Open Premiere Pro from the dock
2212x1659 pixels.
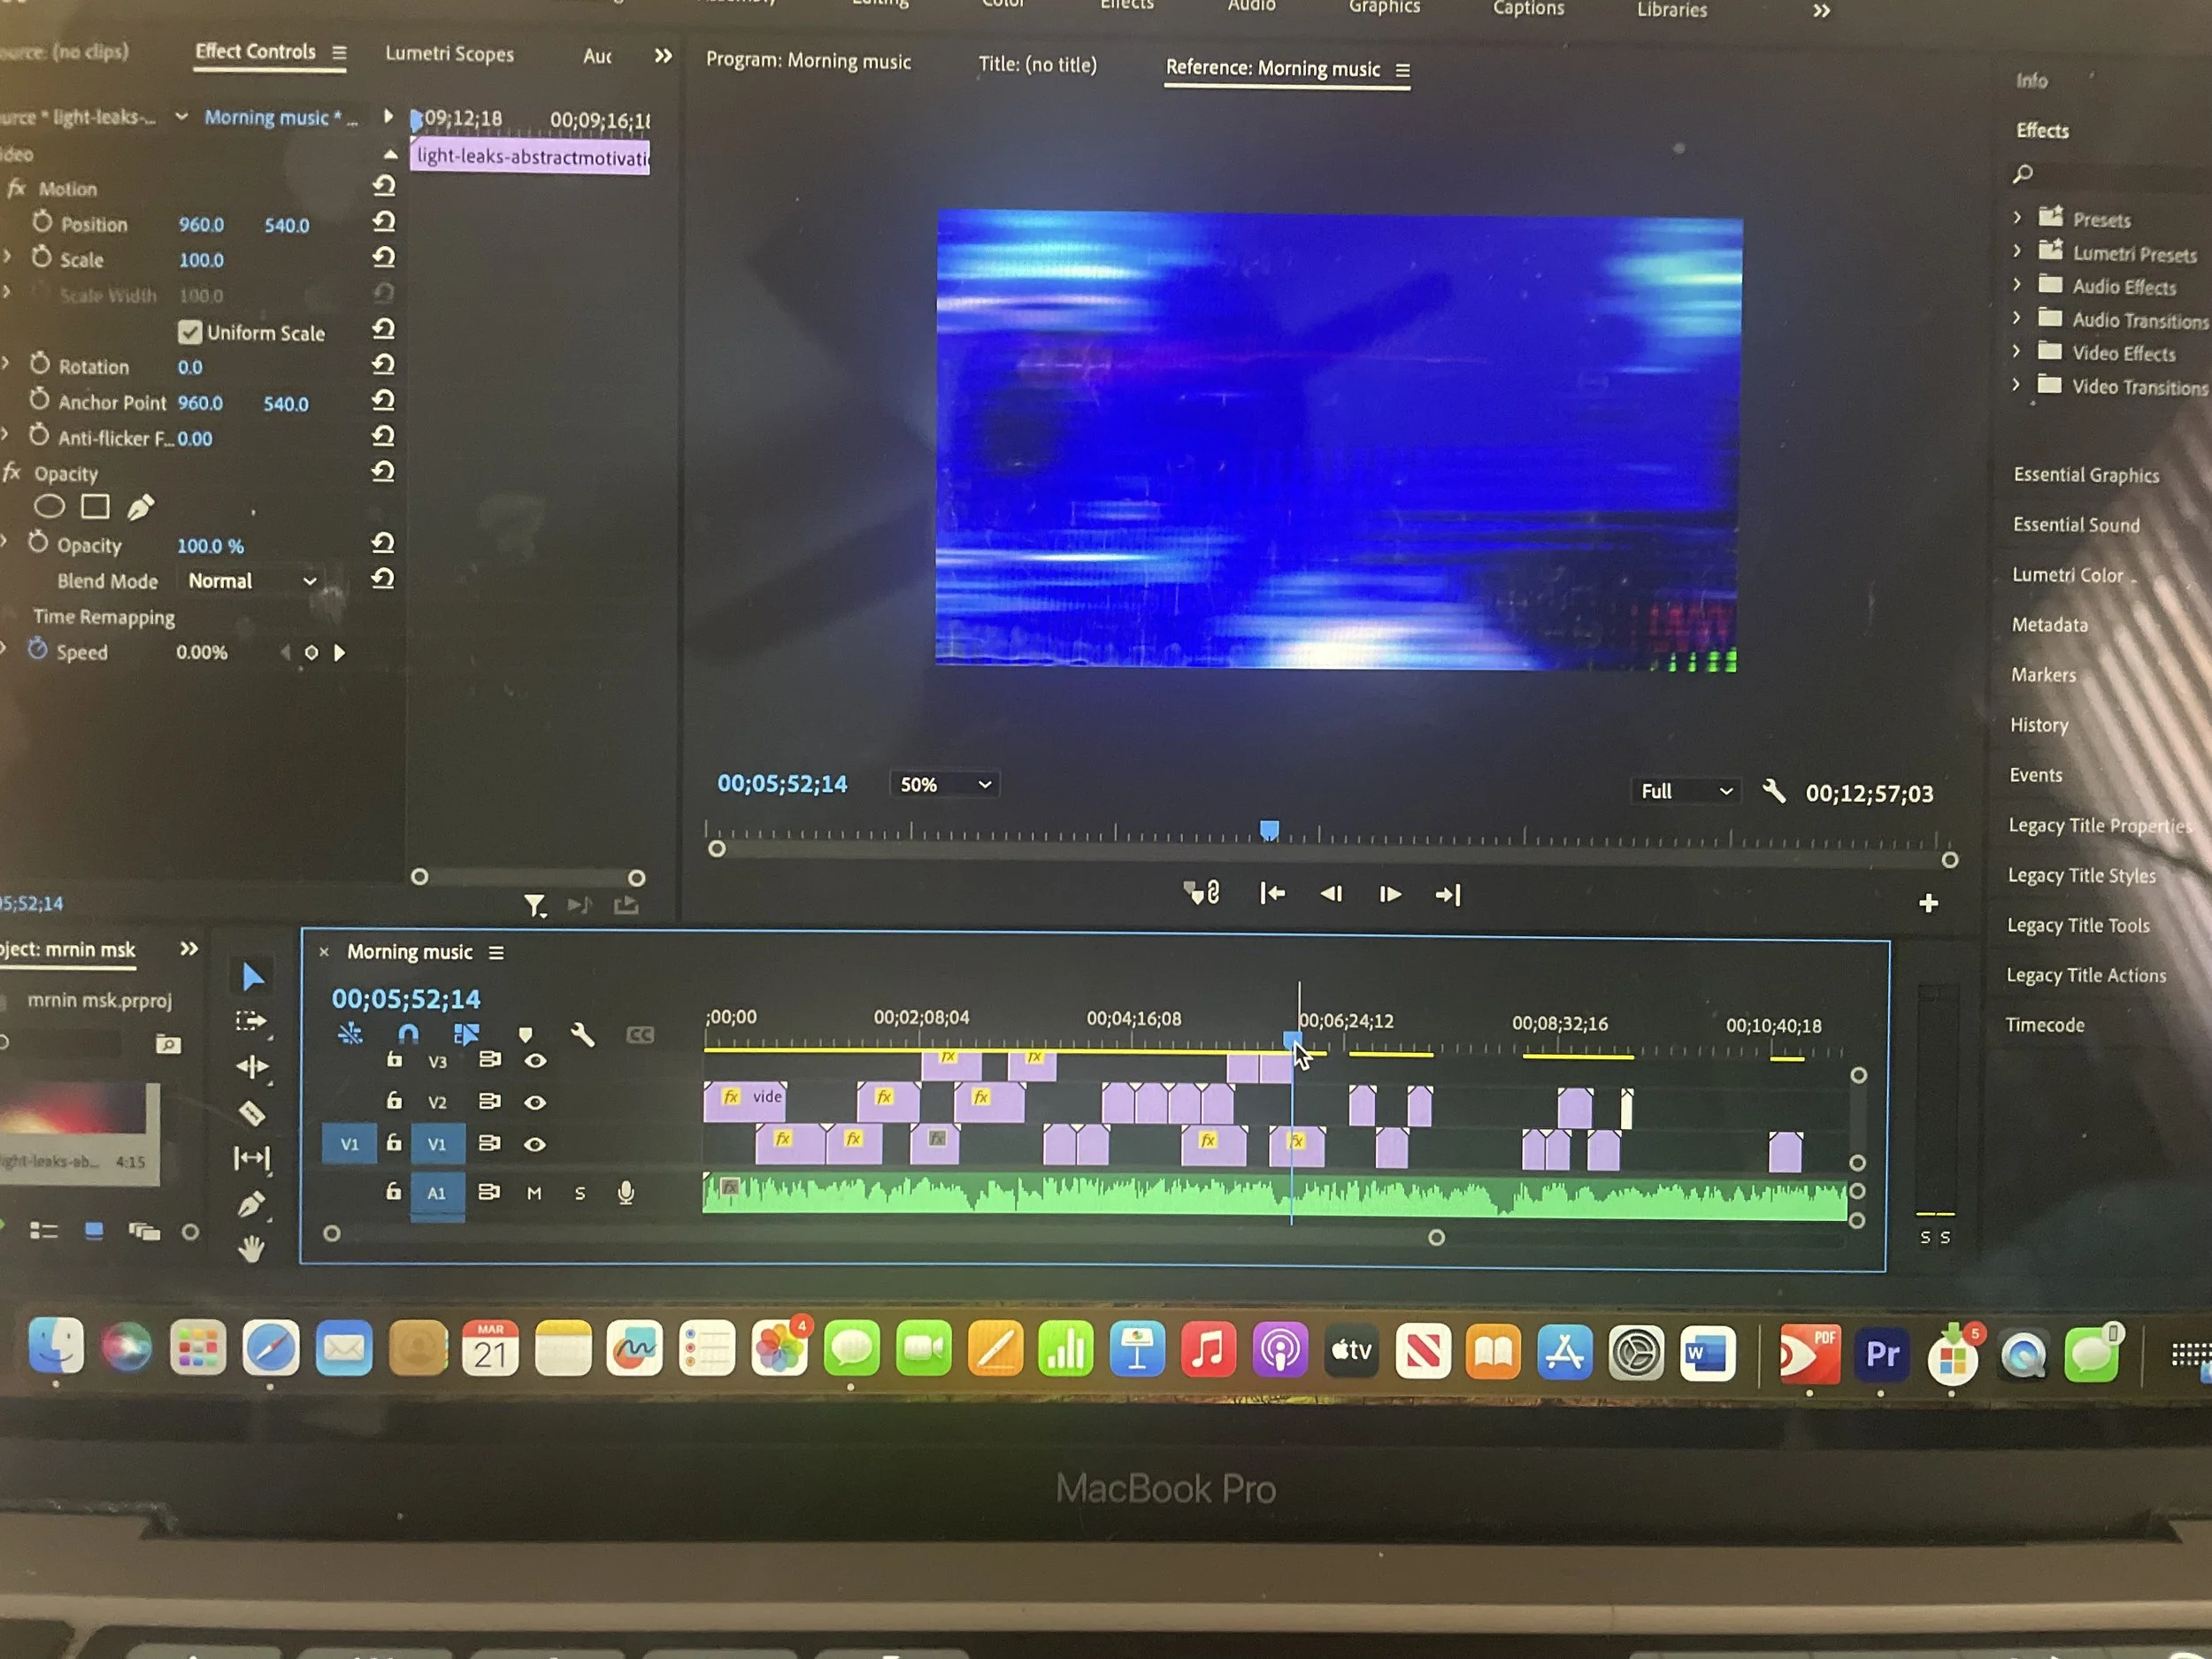coord(1881,1354)
